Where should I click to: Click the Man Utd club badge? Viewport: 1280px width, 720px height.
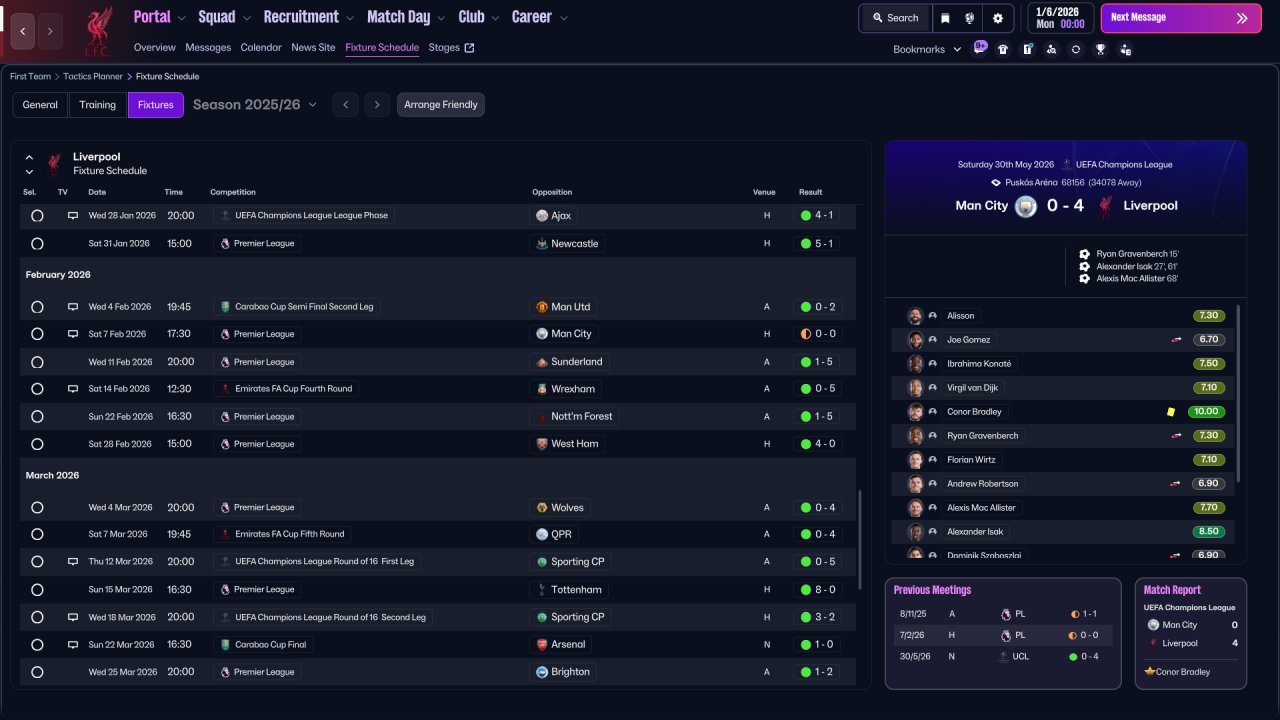[x=542, y=307]
